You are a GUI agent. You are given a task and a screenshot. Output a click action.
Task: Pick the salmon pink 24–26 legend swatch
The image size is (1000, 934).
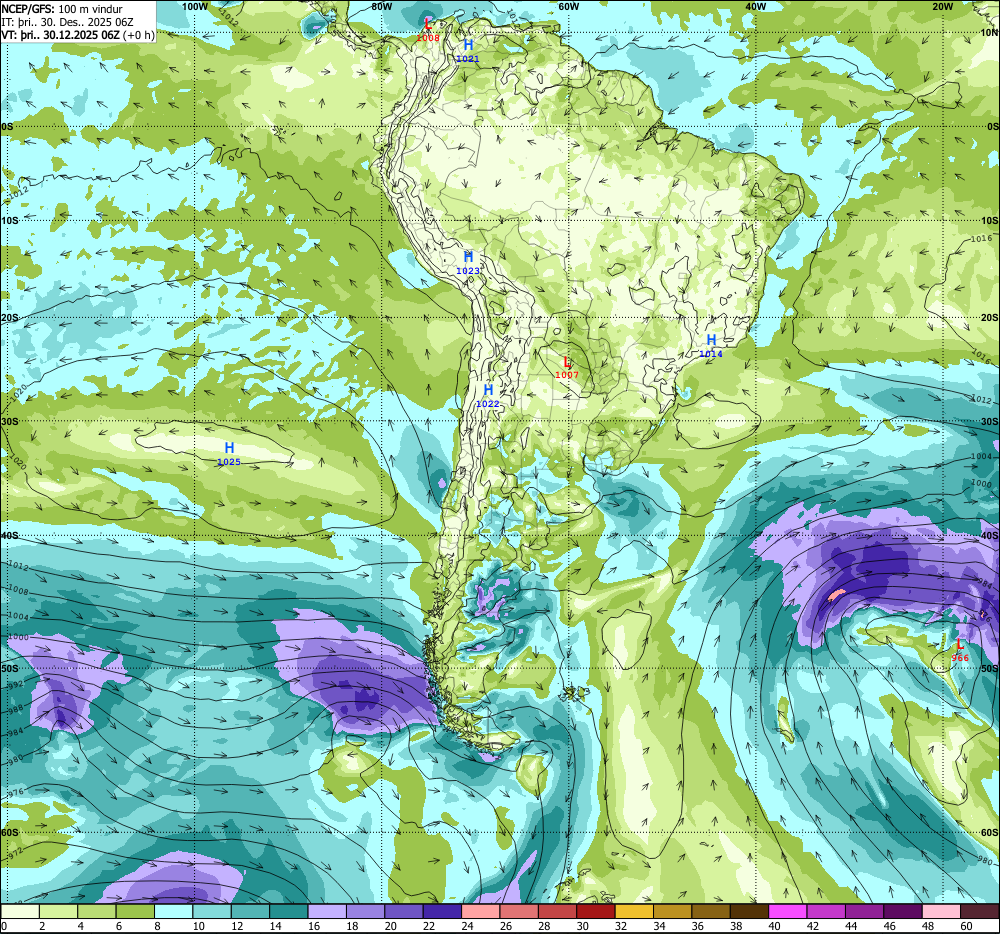pos(481,911)
